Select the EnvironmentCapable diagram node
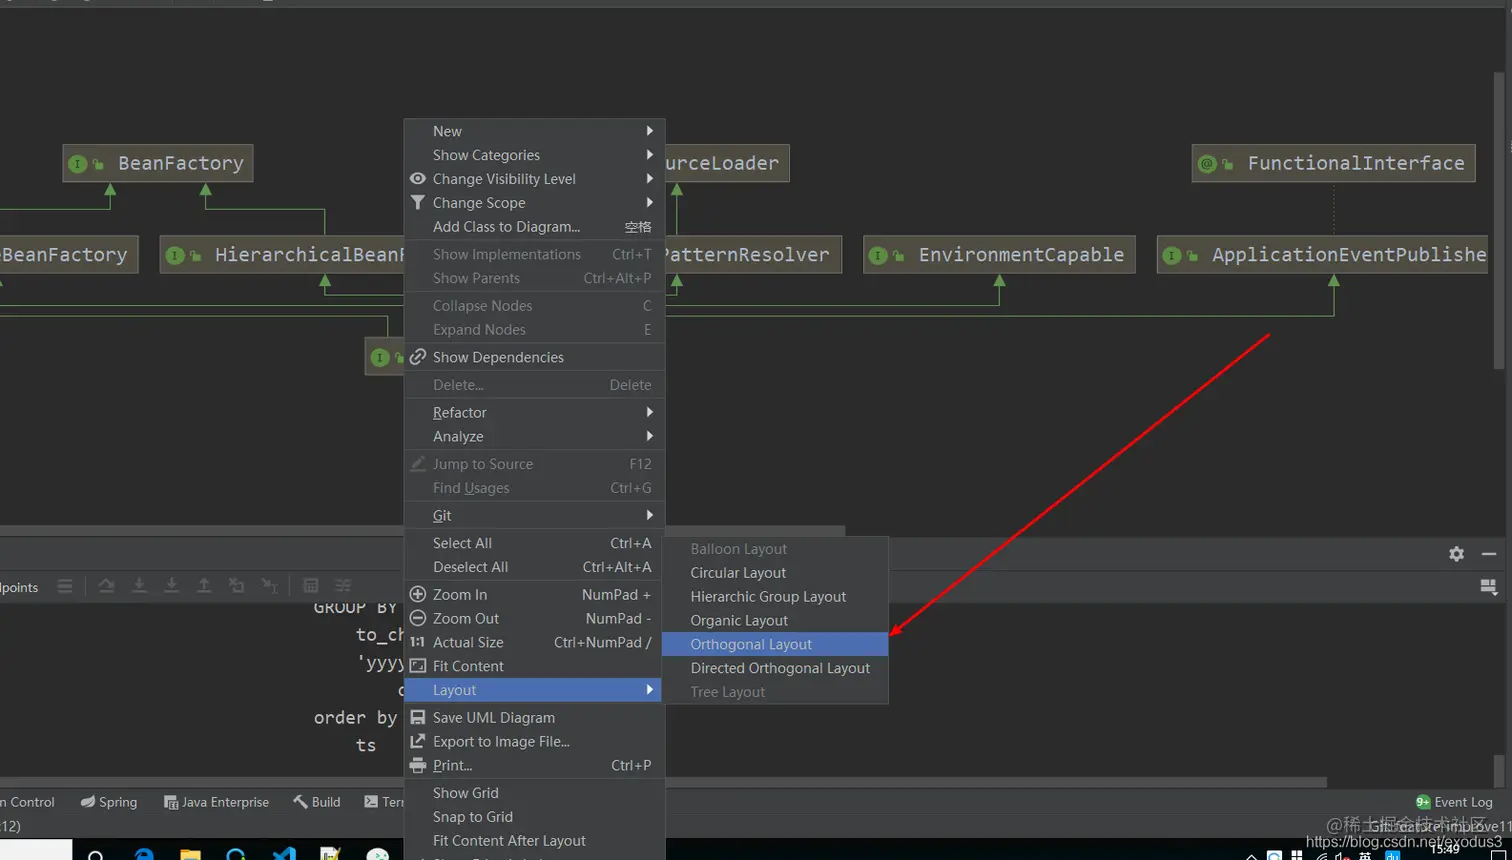 (999, 255)
